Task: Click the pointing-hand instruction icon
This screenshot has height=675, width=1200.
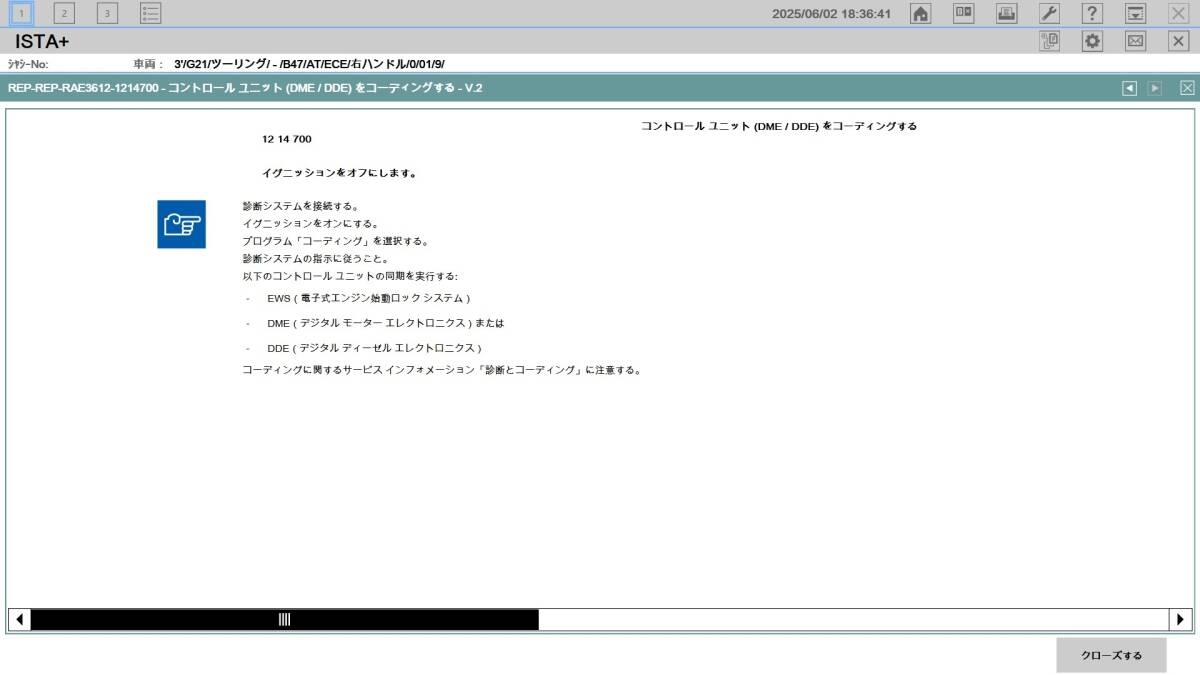Action: coord(181,226)
